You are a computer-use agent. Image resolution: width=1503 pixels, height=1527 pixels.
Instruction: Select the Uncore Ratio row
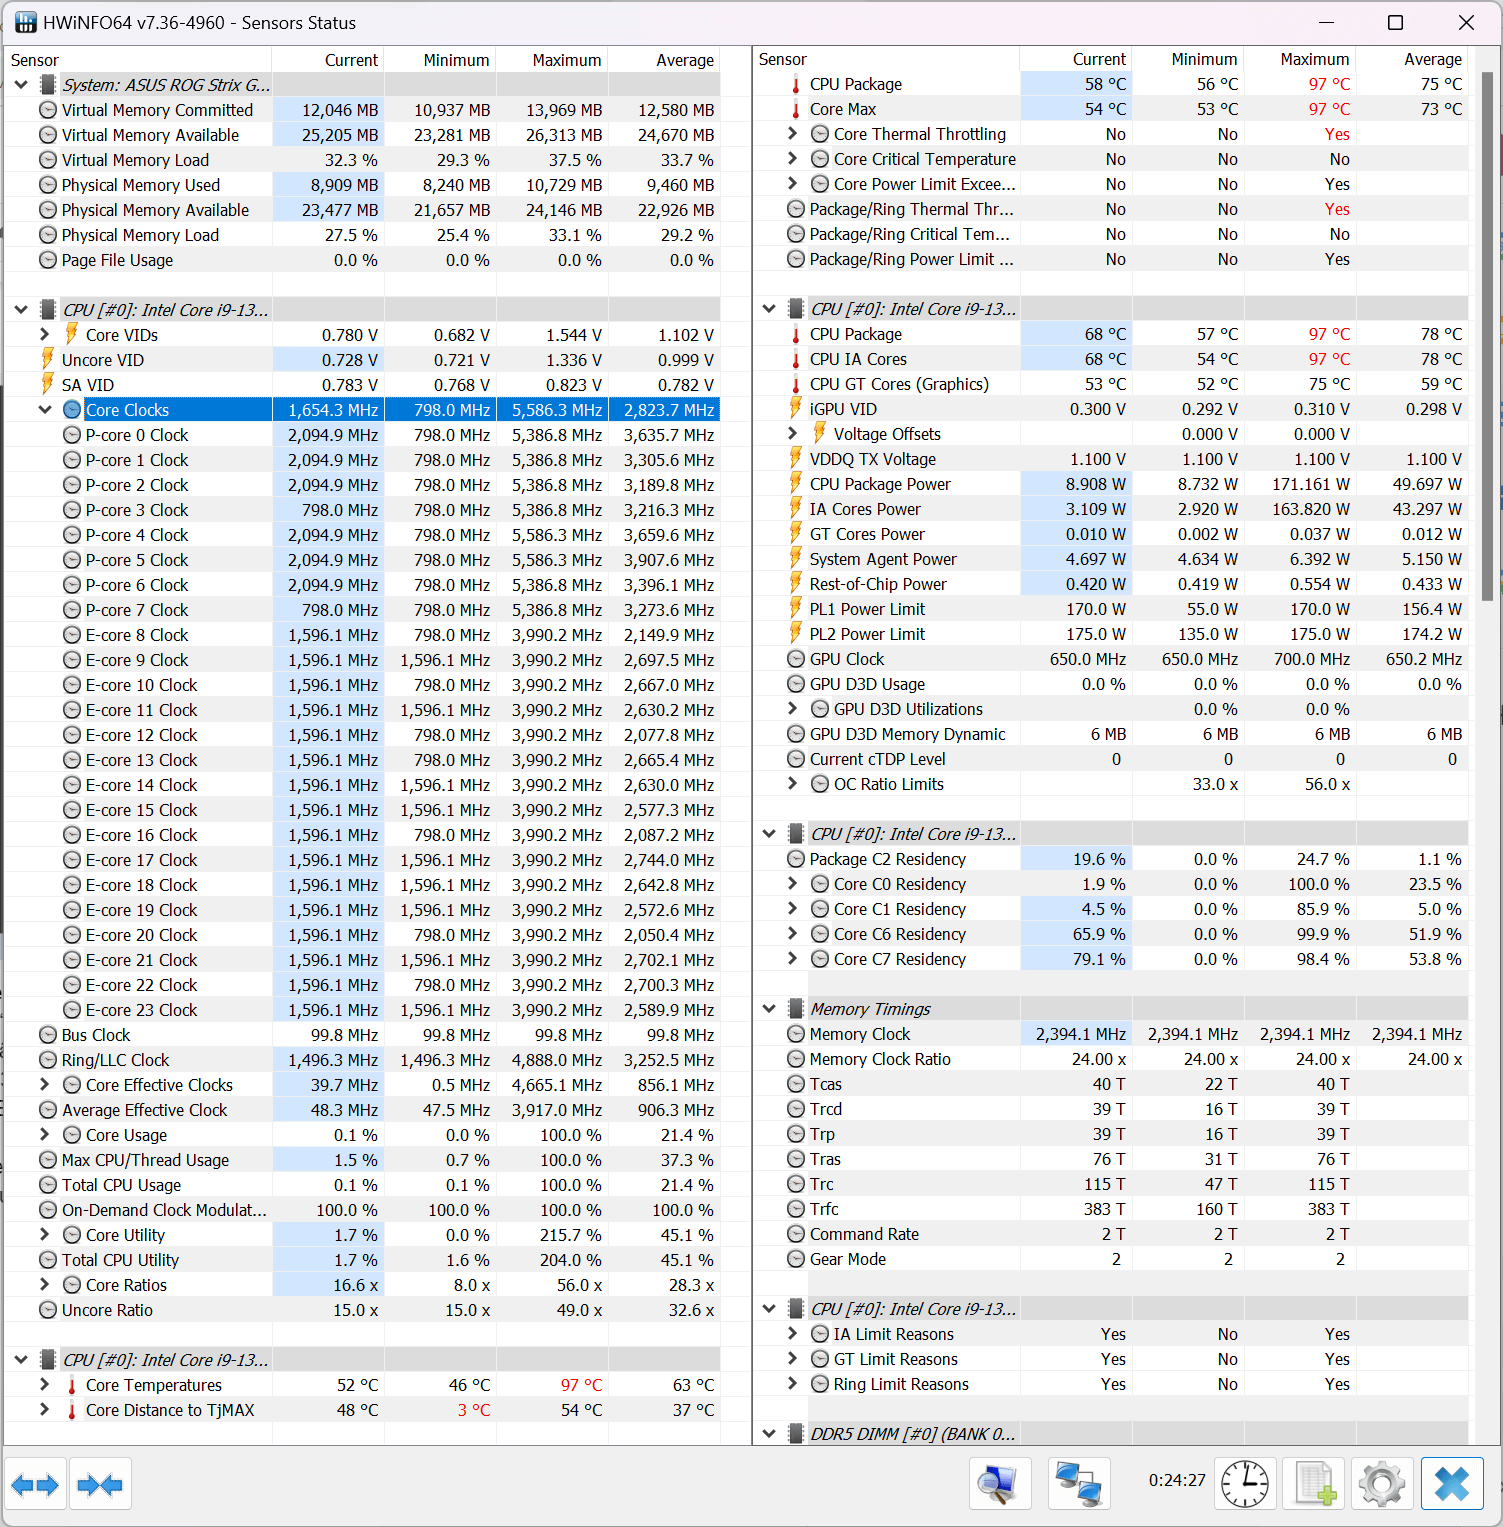[x=362, y=1310]
